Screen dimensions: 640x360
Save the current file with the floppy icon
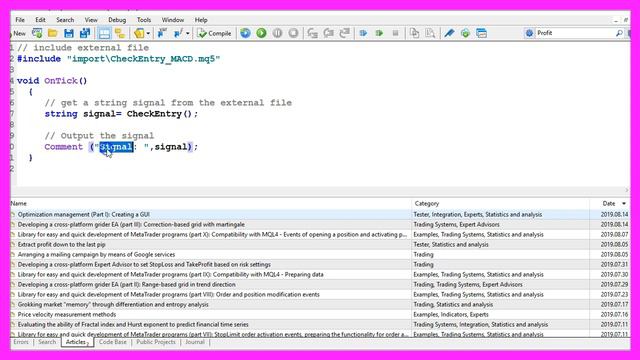[x=69, y=33]
